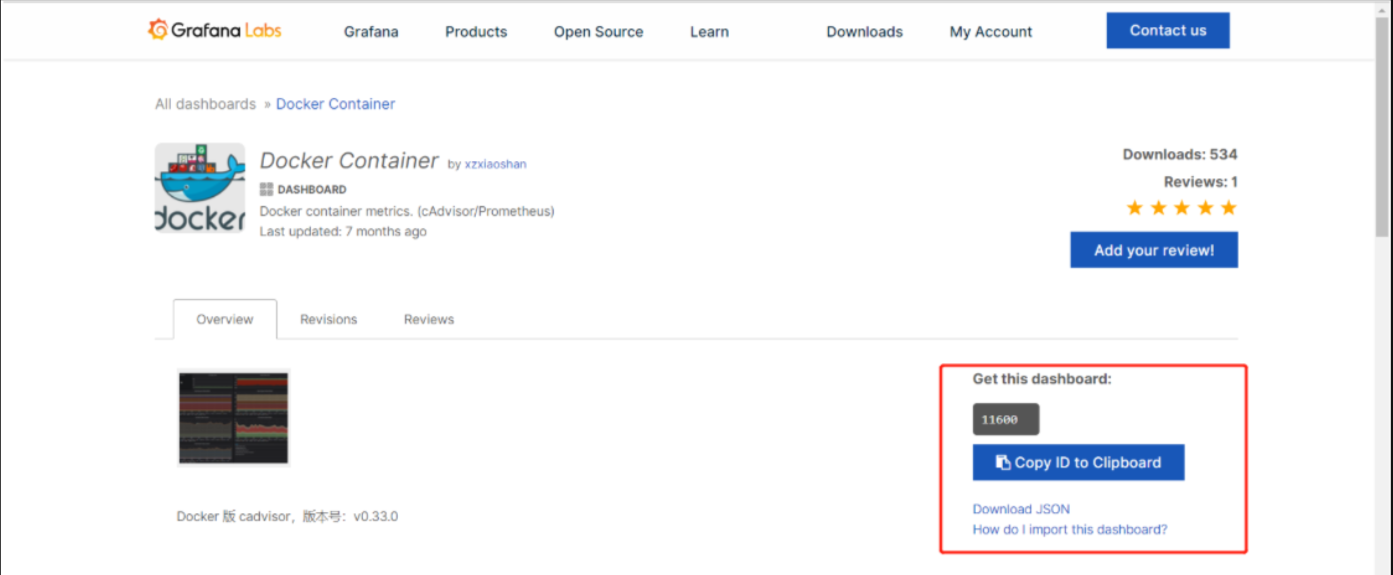Open the Docker whale dashboard logo

pos(200,188)
